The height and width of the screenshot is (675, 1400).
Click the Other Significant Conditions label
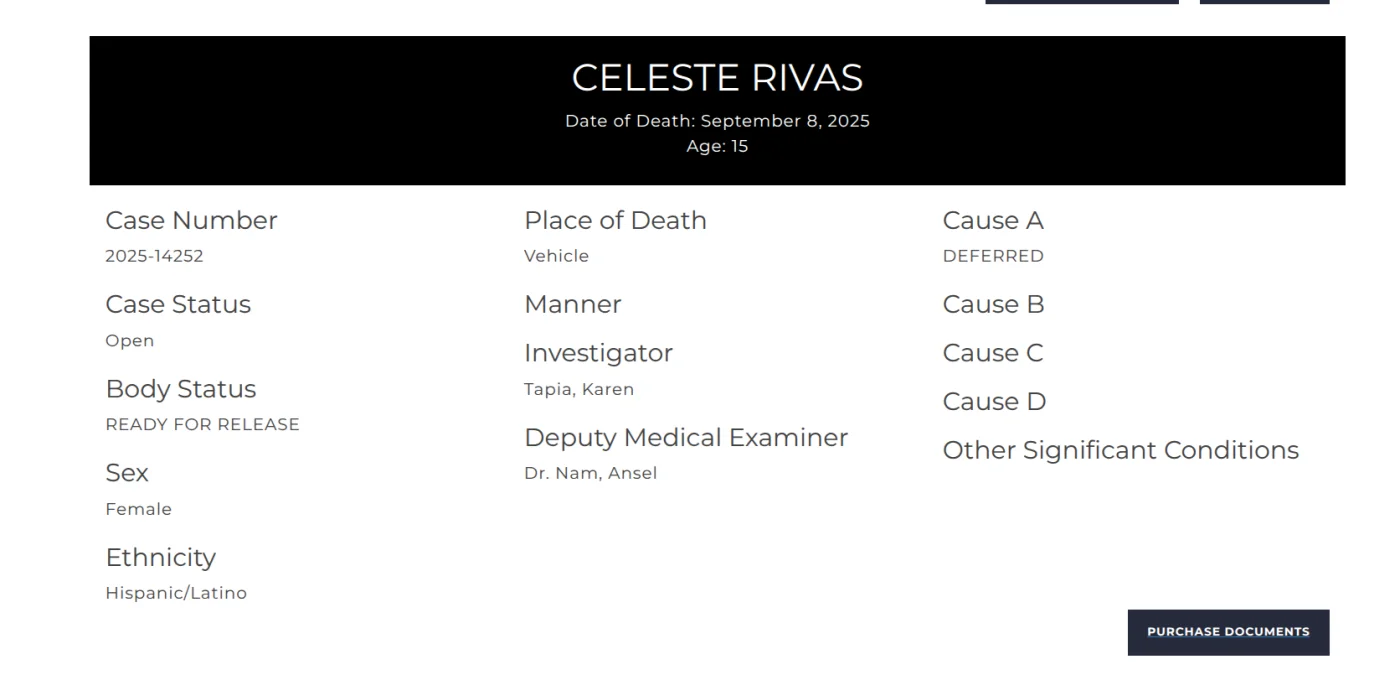coord(1120,450)
